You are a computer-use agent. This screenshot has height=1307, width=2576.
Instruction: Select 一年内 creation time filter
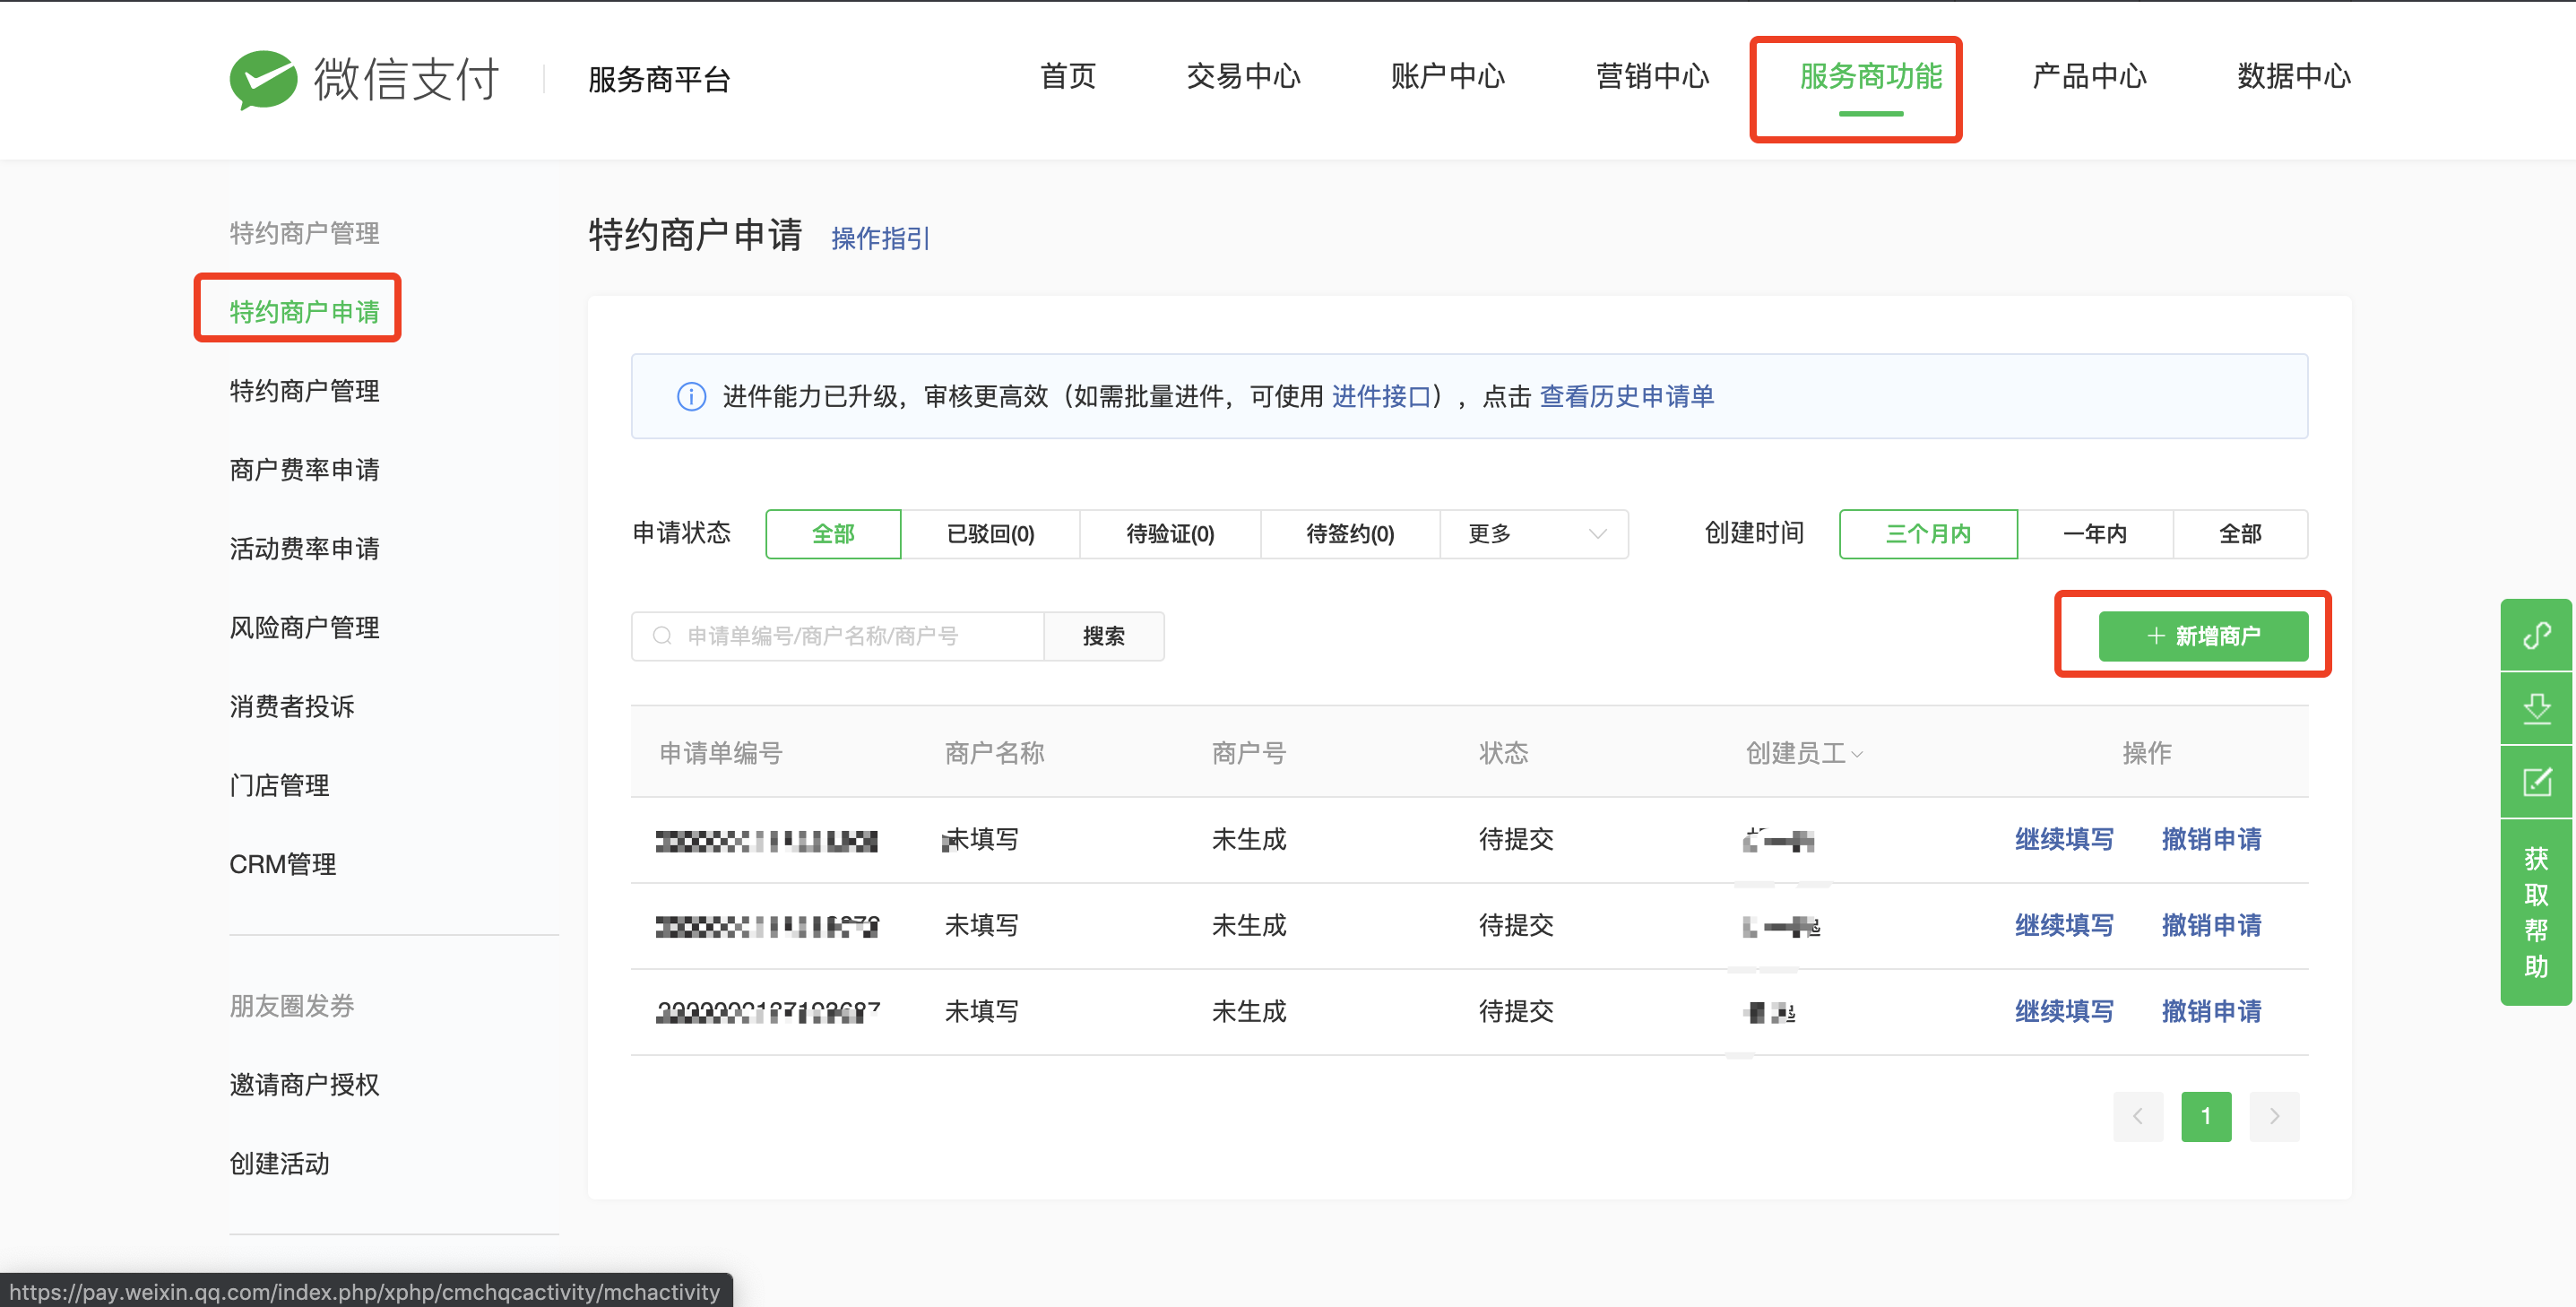click(x=2095, y=534)
